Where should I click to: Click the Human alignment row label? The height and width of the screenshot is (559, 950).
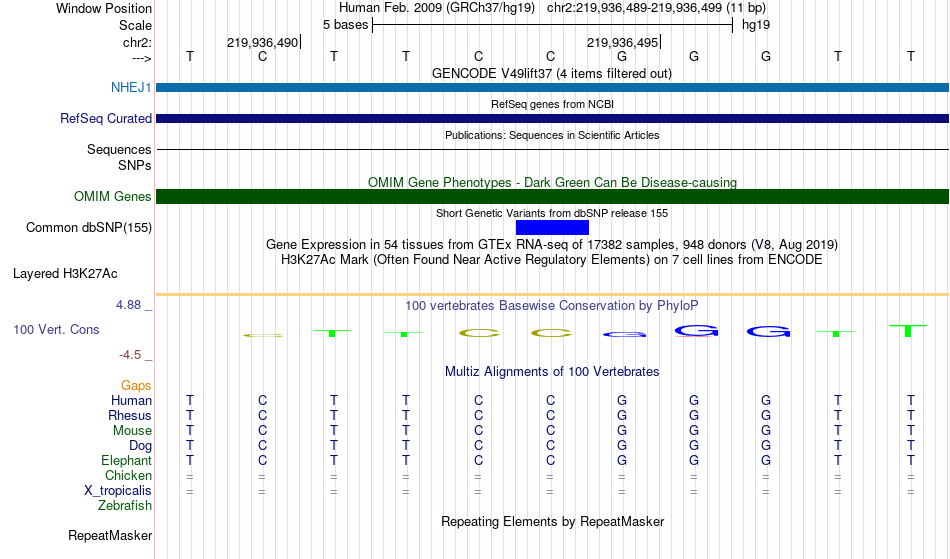[131, 400]
